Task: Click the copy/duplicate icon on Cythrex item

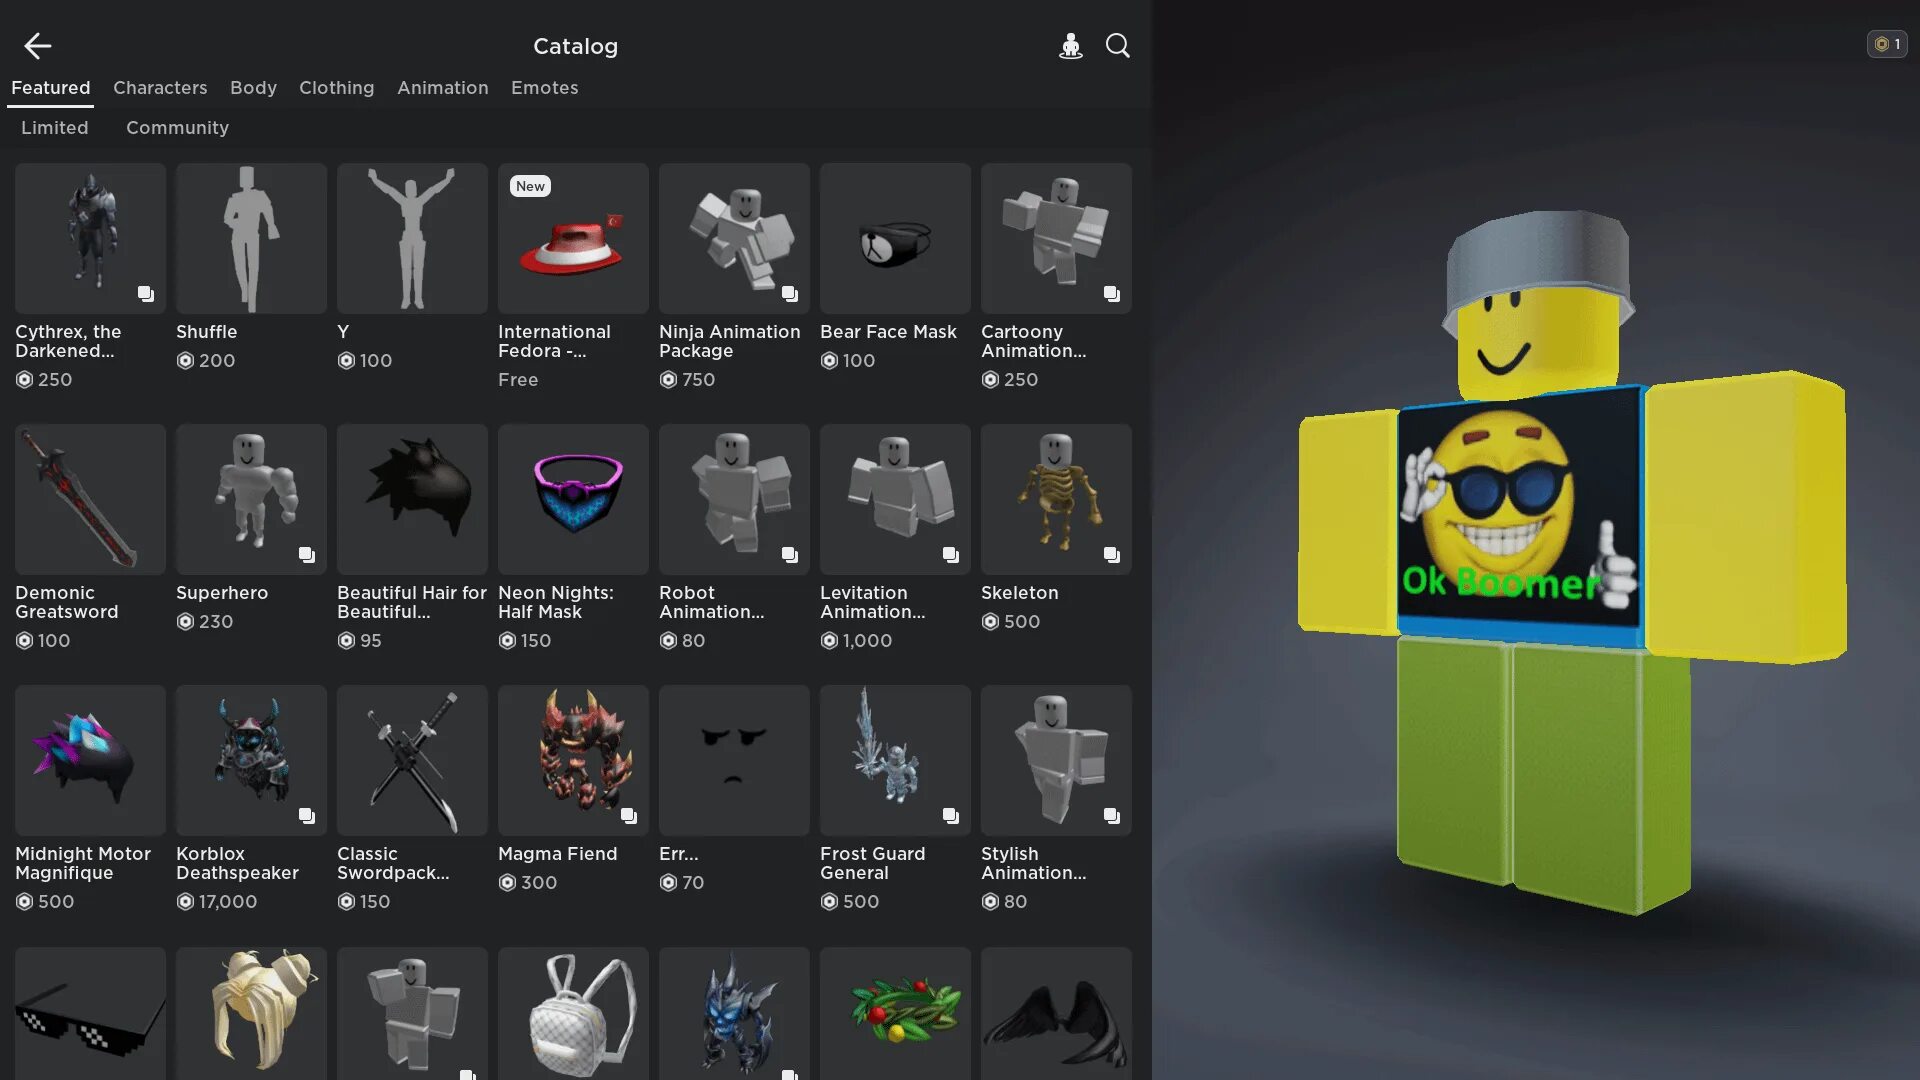Action: click(145, 293)
